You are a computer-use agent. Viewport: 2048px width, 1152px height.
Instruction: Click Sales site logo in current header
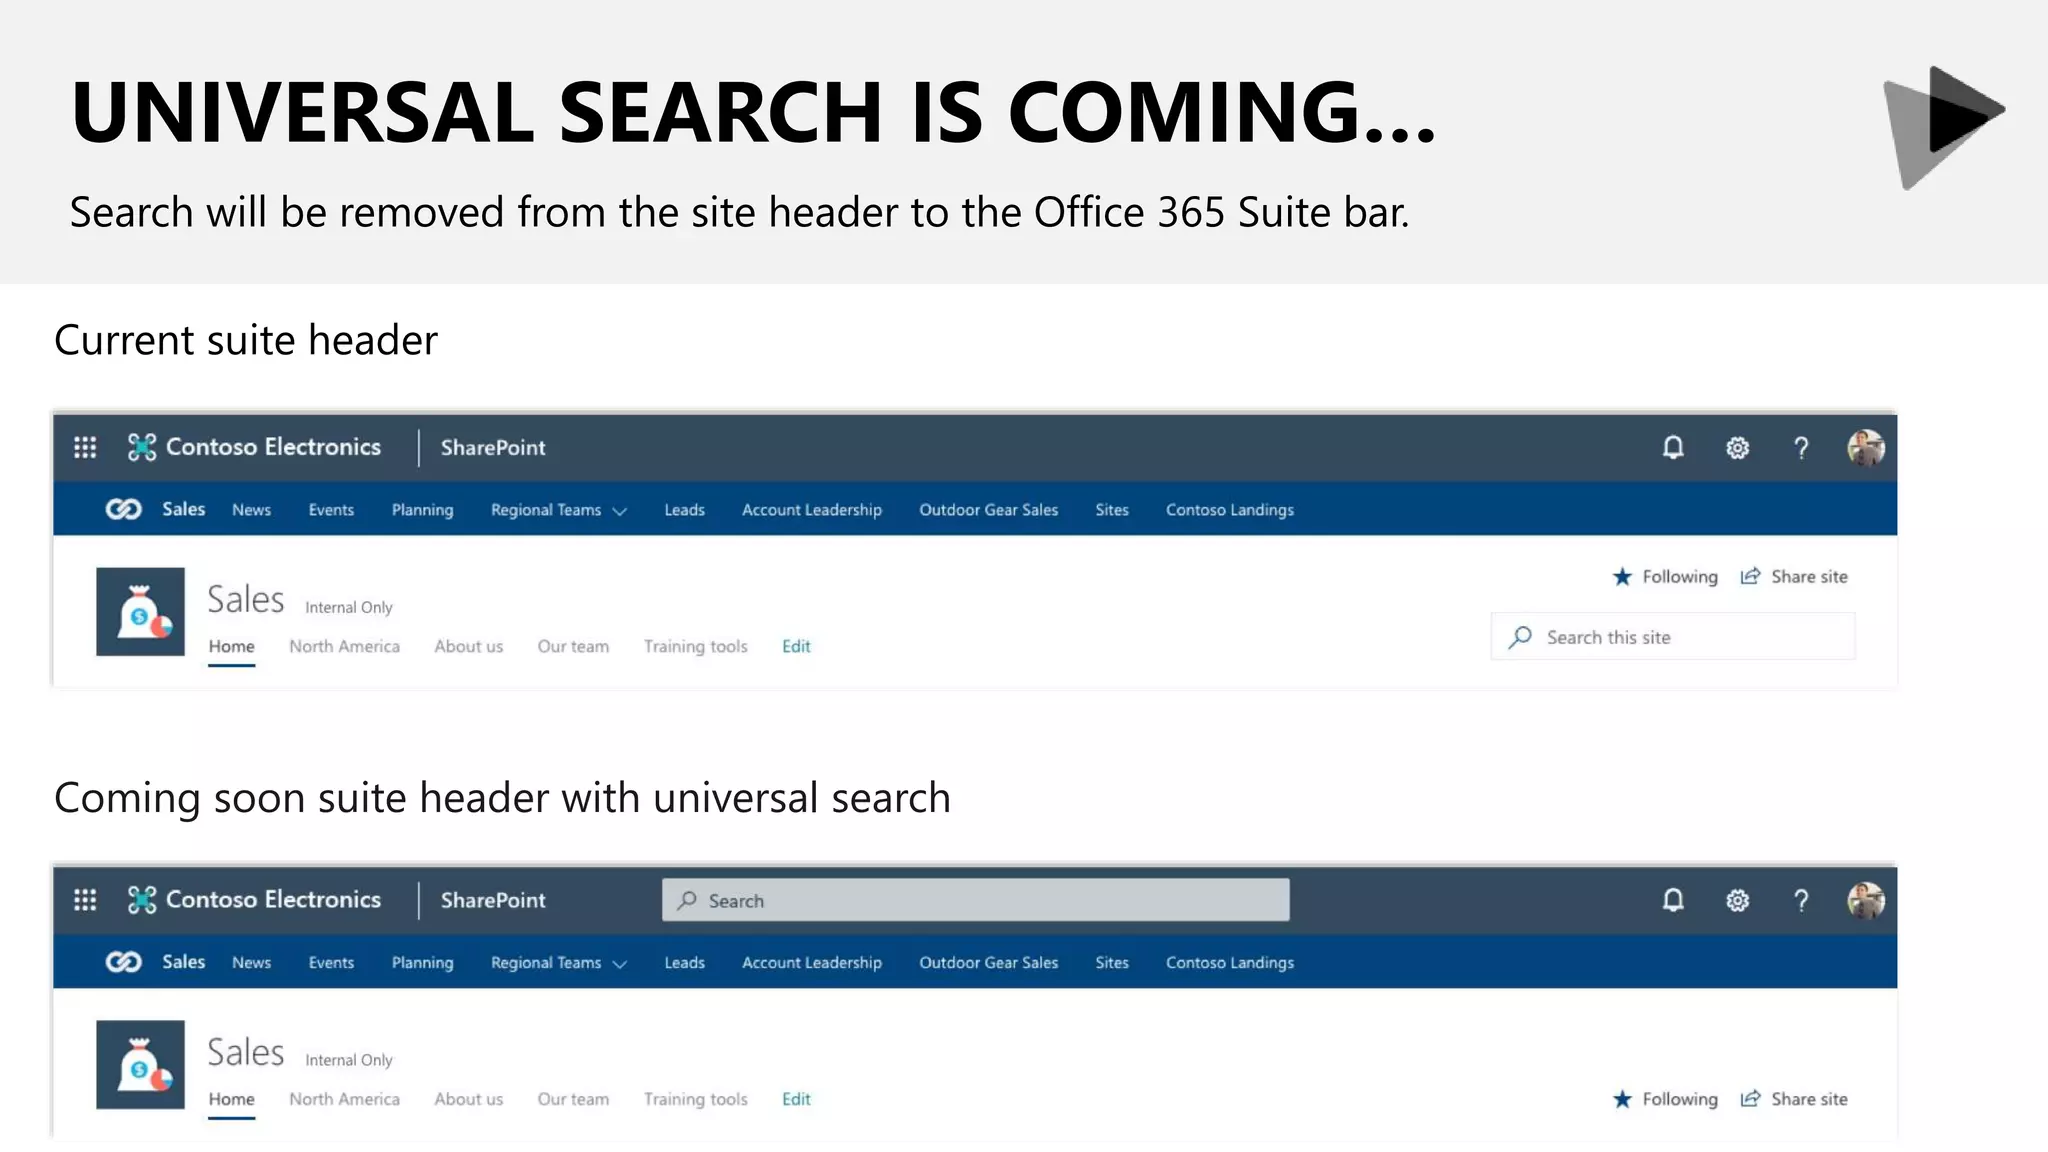[x=140, y=612]
